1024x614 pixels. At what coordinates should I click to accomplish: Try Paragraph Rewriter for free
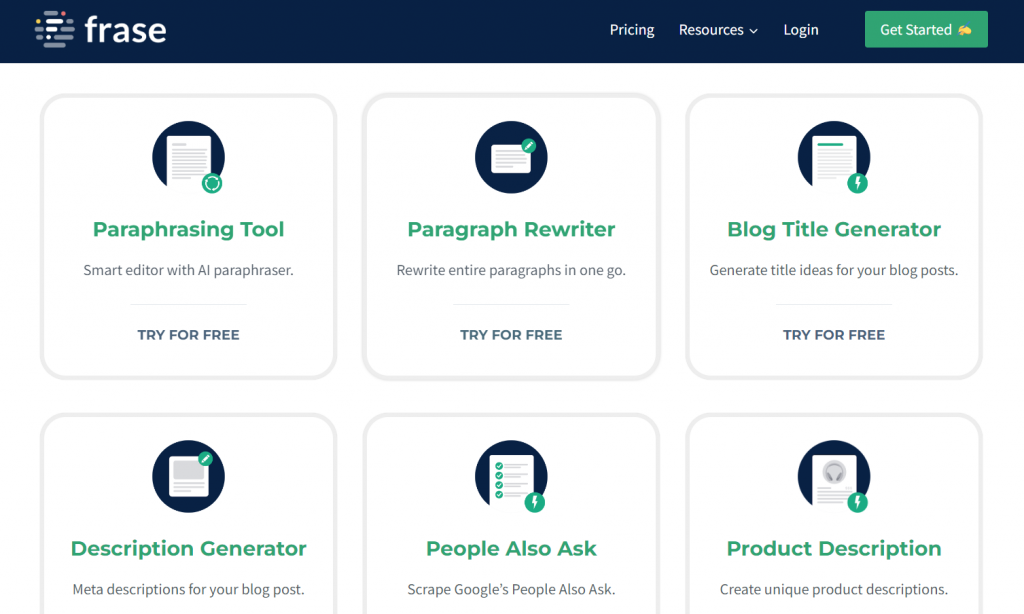coord(511,335)
